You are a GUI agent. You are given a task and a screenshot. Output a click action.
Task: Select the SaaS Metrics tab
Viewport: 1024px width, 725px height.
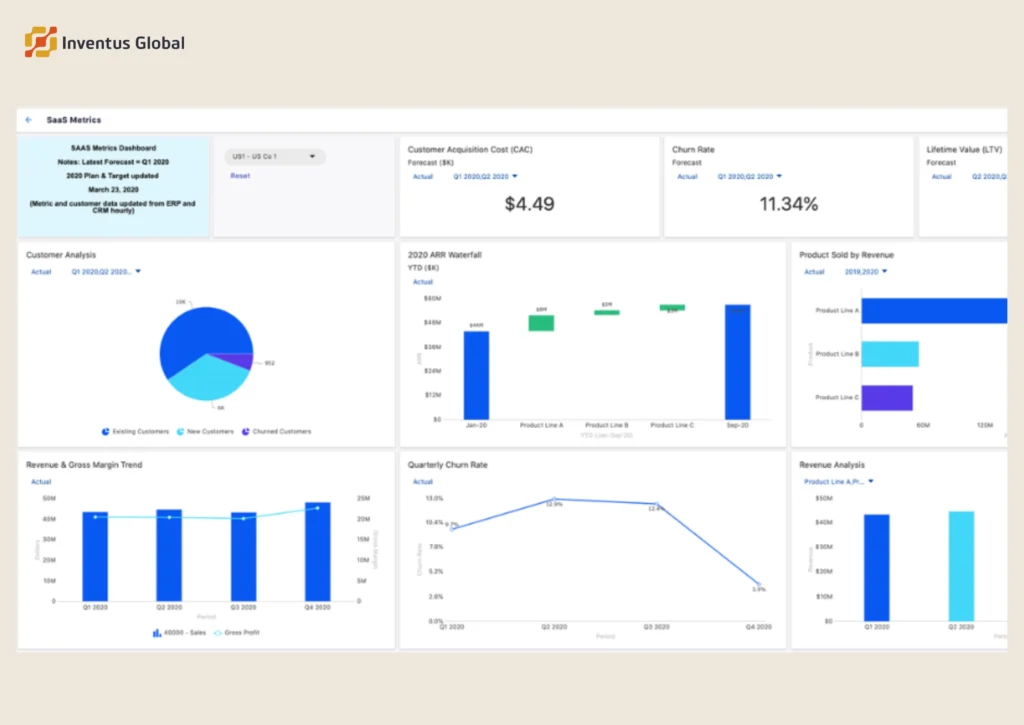click(x=74, y=119)
